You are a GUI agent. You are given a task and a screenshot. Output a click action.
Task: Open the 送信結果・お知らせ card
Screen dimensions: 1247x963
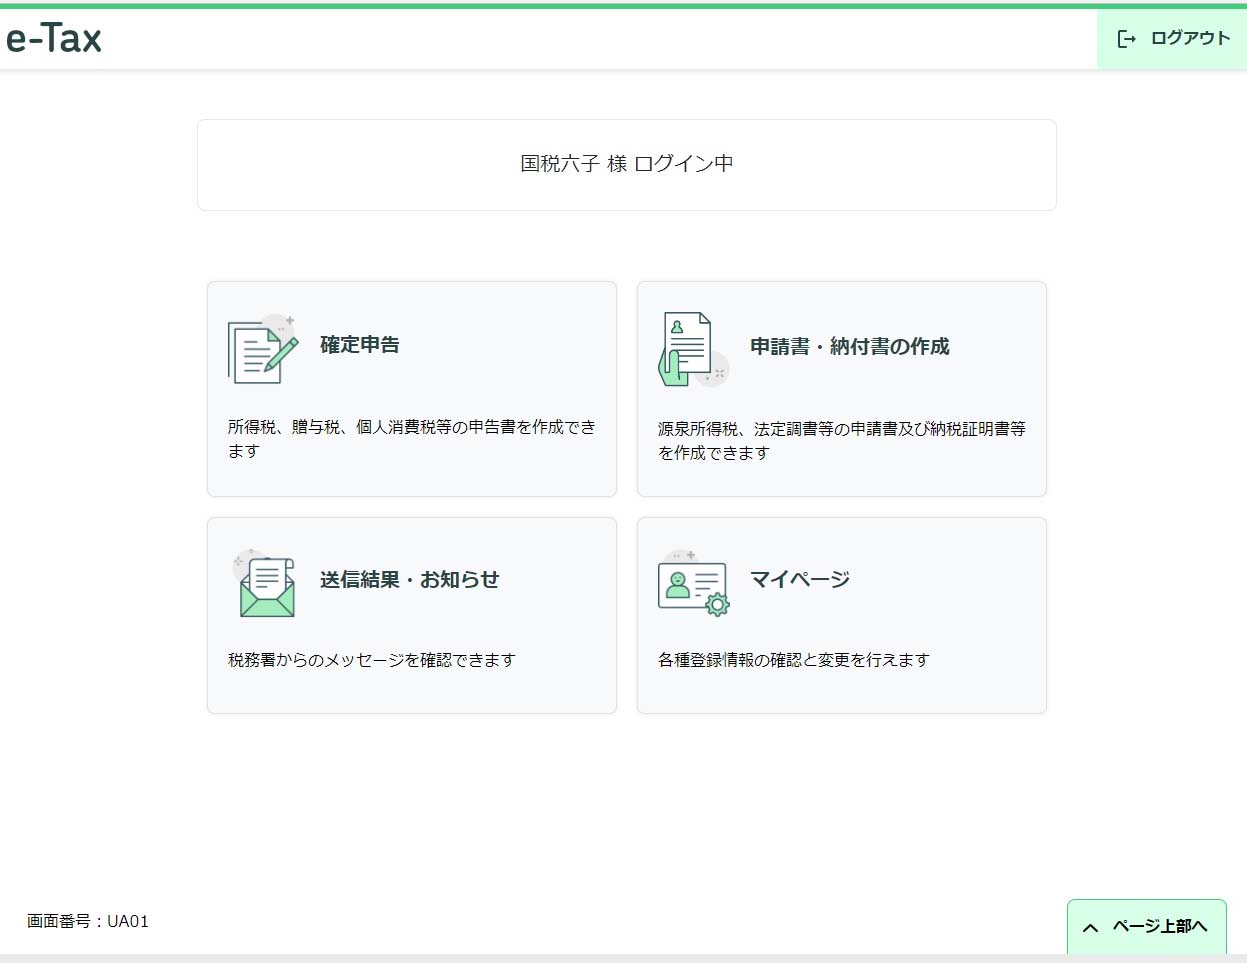pos(411,615)
